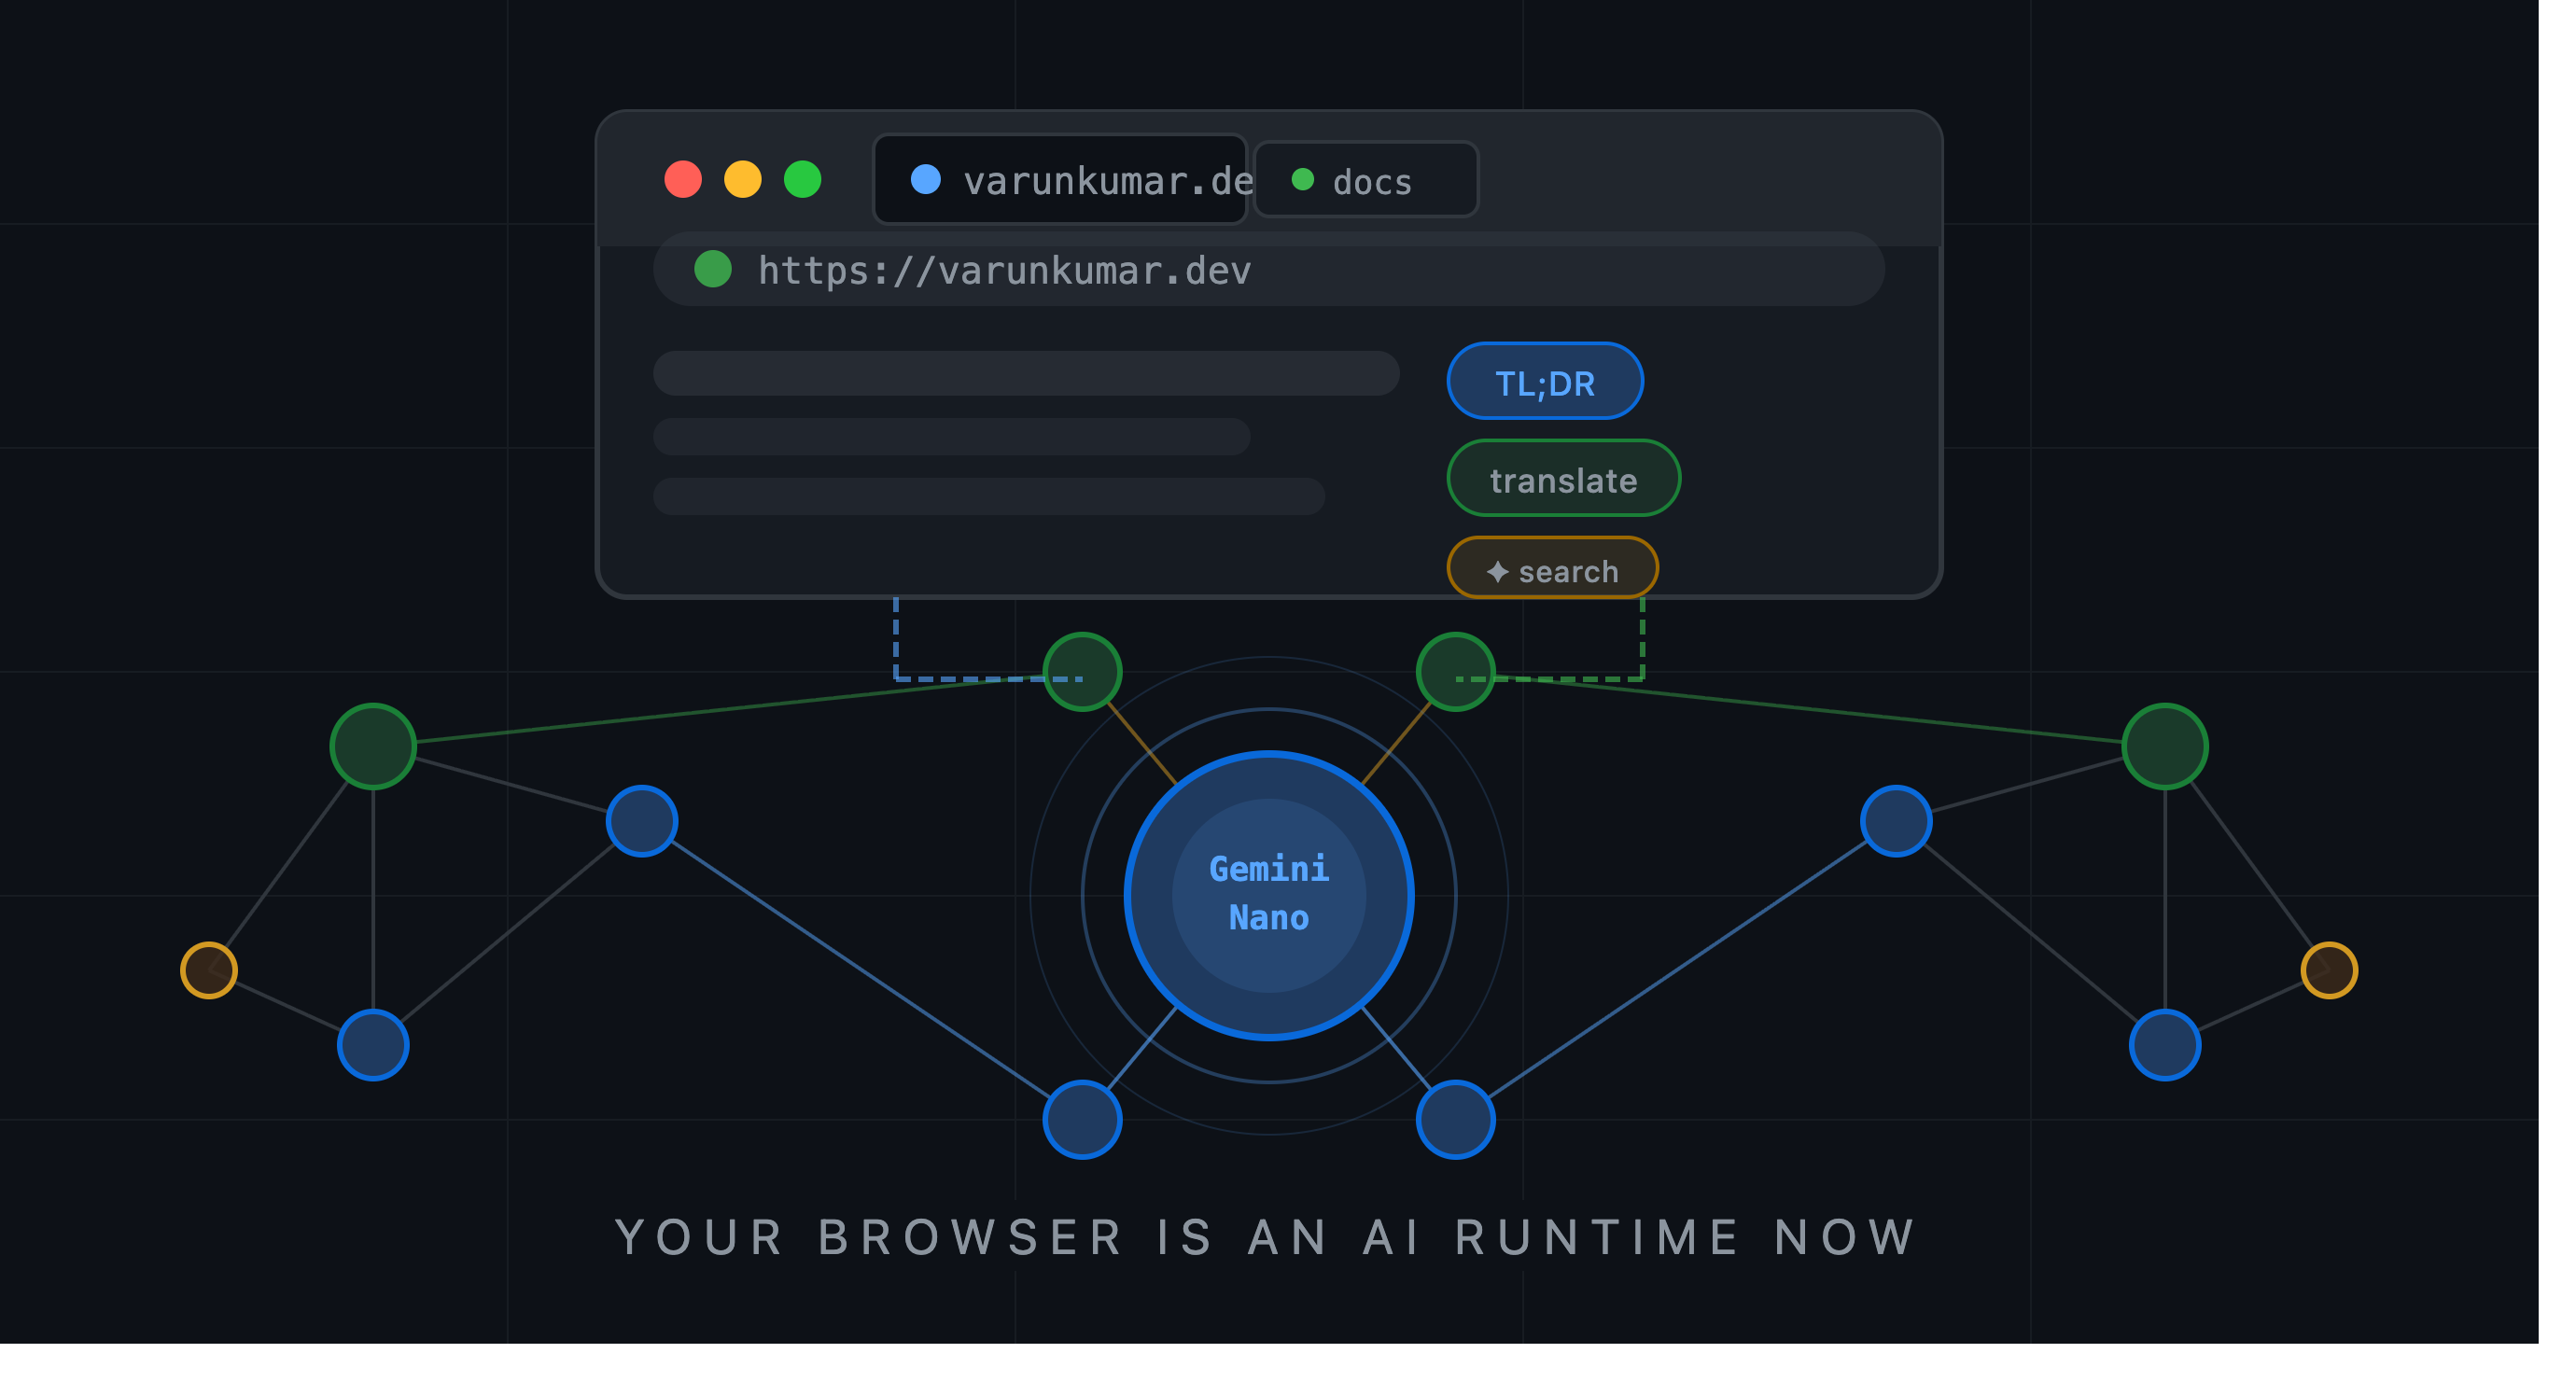Click the blue favicon on varunkumar.de tab

coord(926,180)
